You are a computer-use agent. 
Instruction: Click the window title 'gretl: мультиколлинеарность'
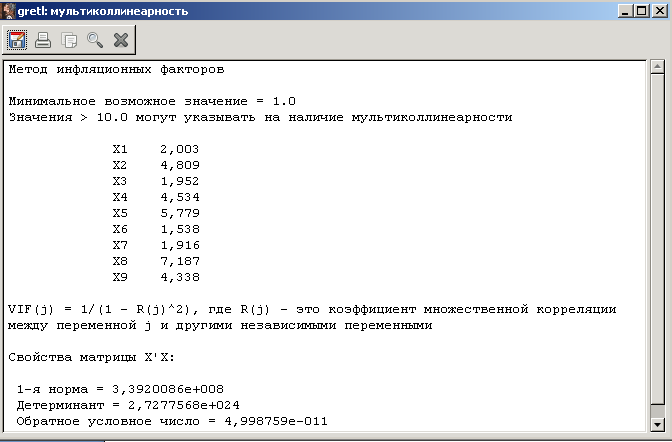103,11
